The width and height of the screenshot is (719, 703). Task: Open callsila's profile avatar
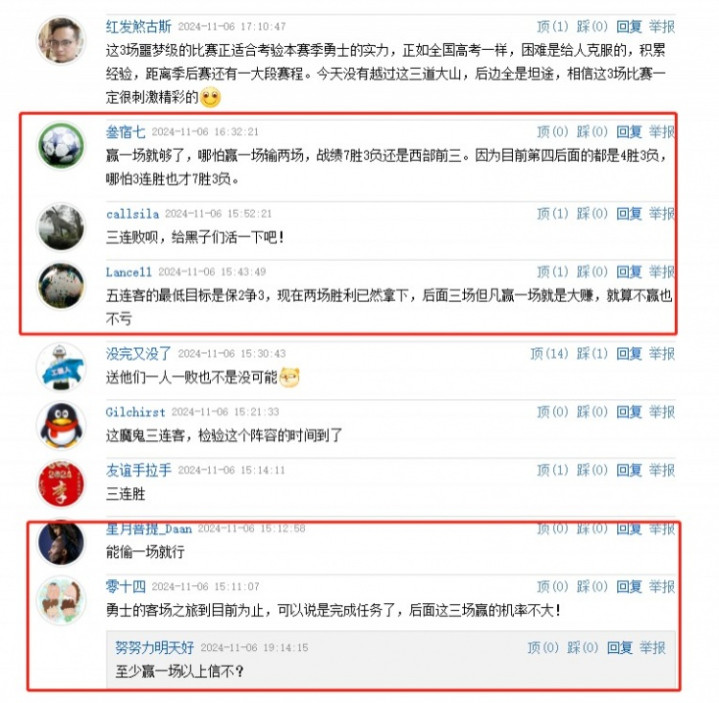click(x=61, y=227)
